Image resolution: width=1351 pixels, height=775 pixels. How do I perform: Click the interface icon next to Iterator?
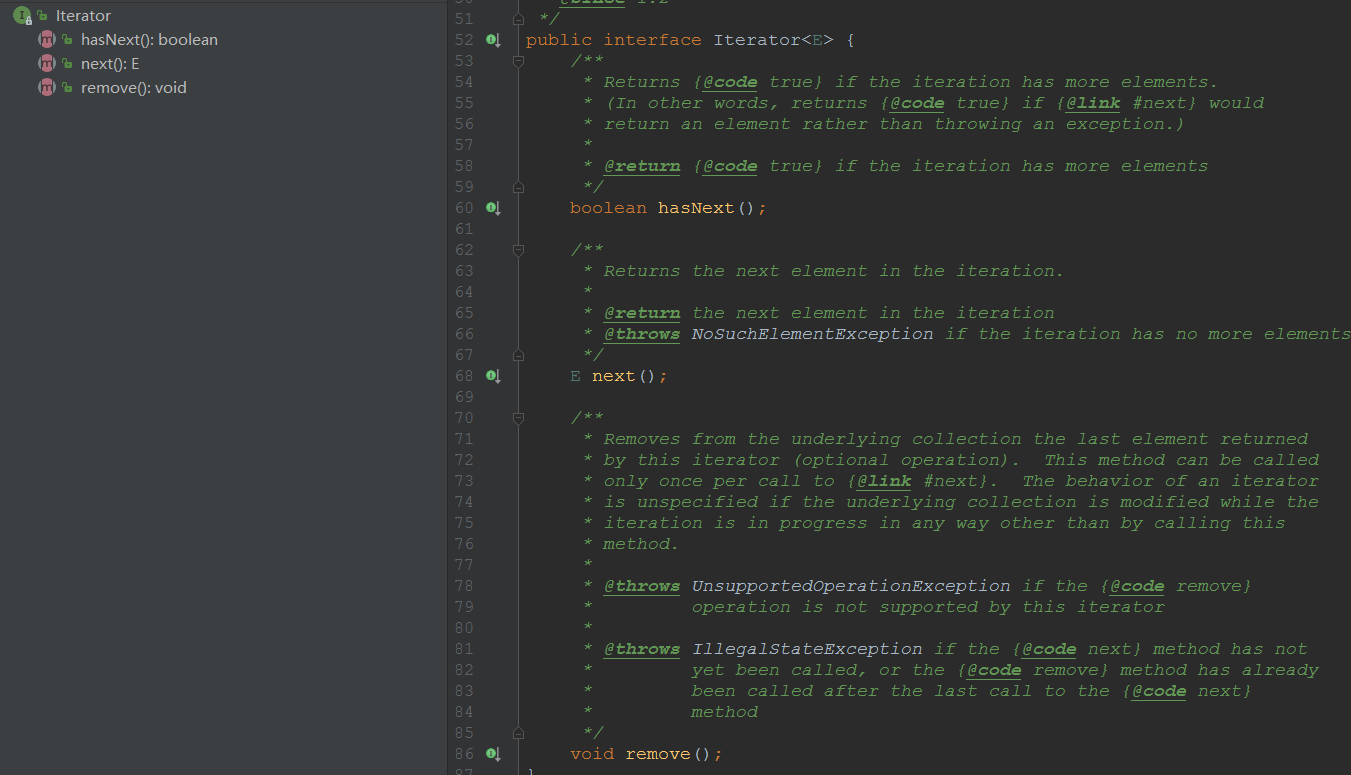[x=22, y=16]
